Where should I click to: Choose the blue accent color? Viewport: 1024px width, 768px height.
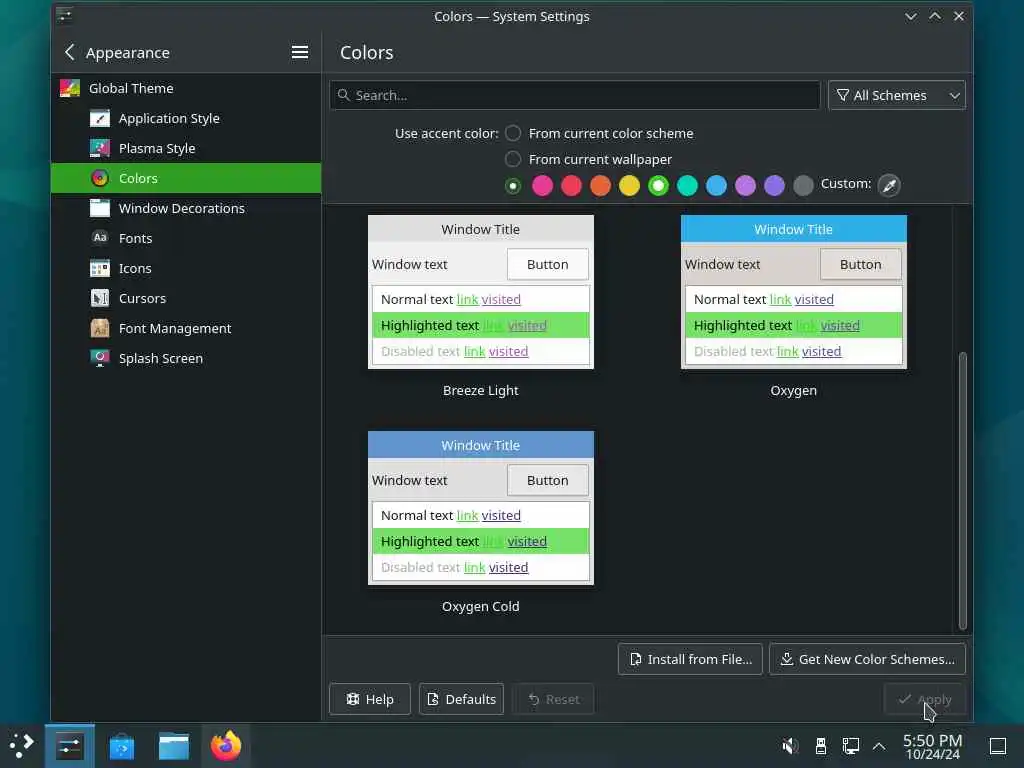click(716, 185)
